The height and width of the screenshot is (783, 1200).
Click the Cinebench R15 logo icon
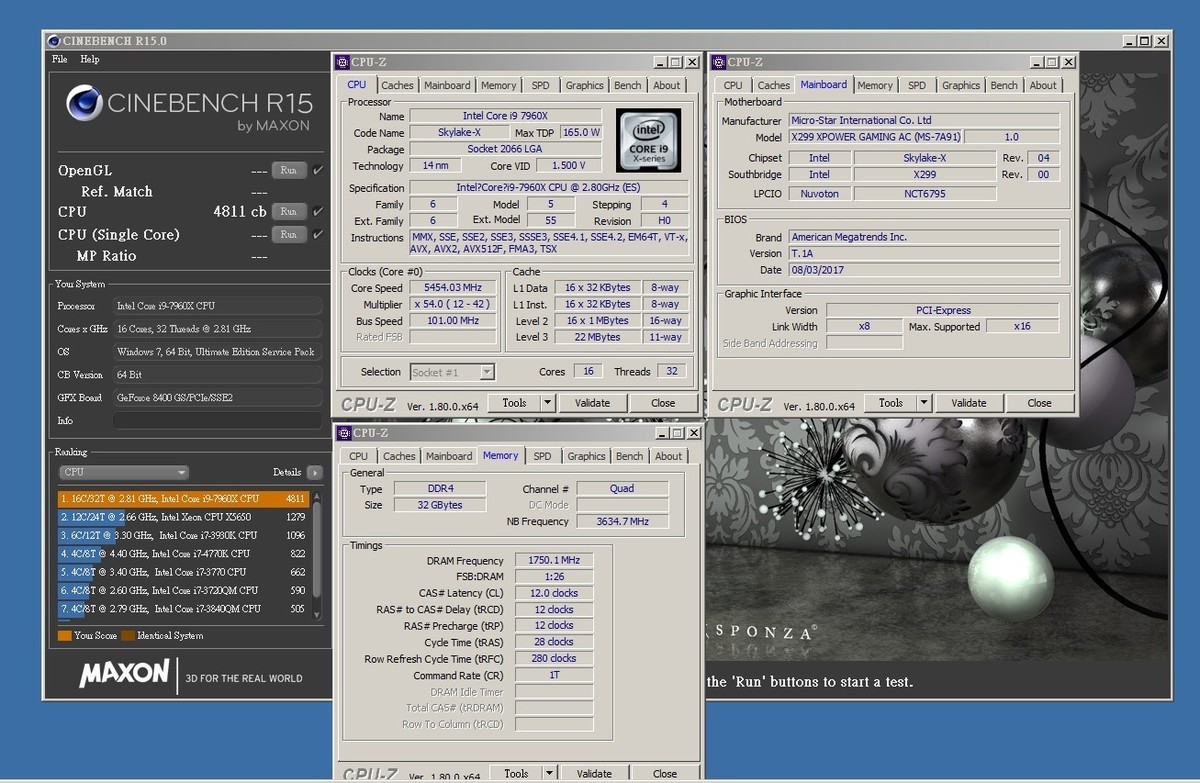[x=85, y=104]
